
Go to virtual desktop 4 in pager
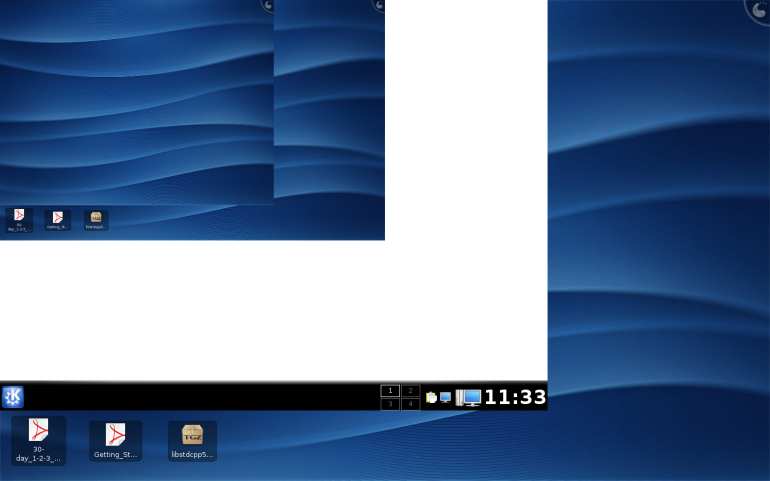coord(410,404)
